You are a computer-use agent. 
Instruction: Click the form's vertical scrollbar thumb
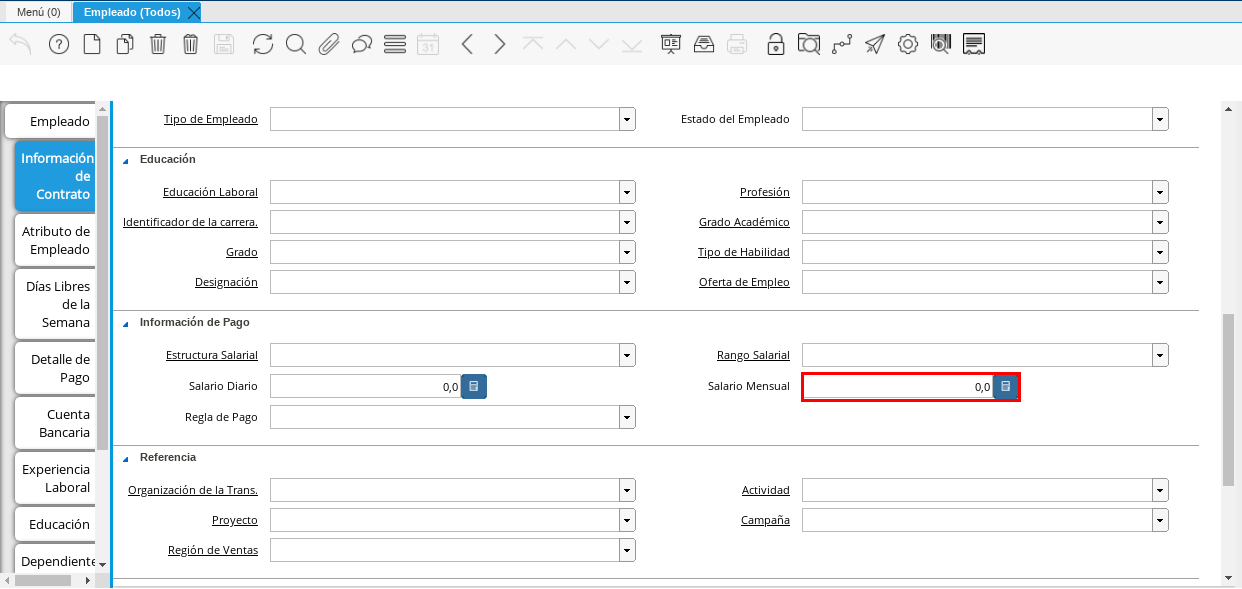(x=1229, y=399)
